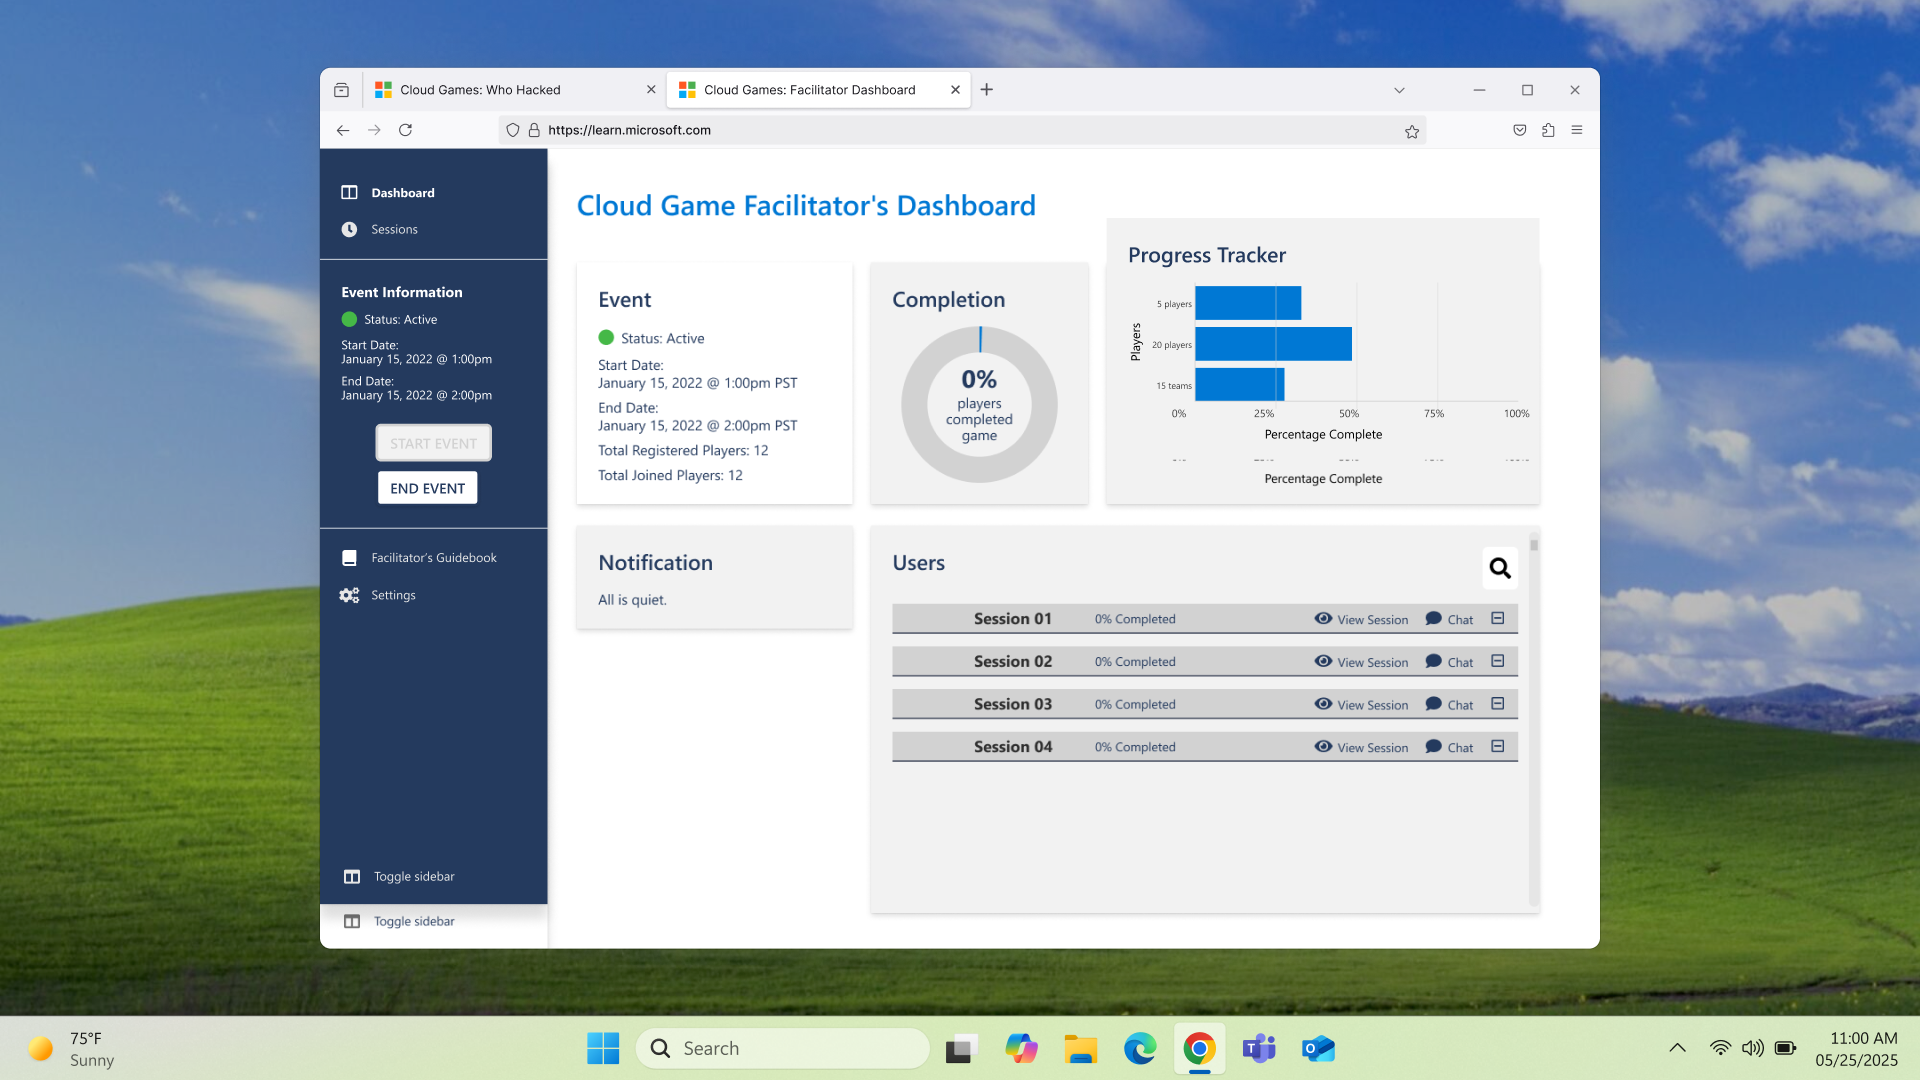Image resolution: width=1920 pixels, height=1080 pixels.
Task: Close the Who Hacked tab
Action: coord(651,90)
